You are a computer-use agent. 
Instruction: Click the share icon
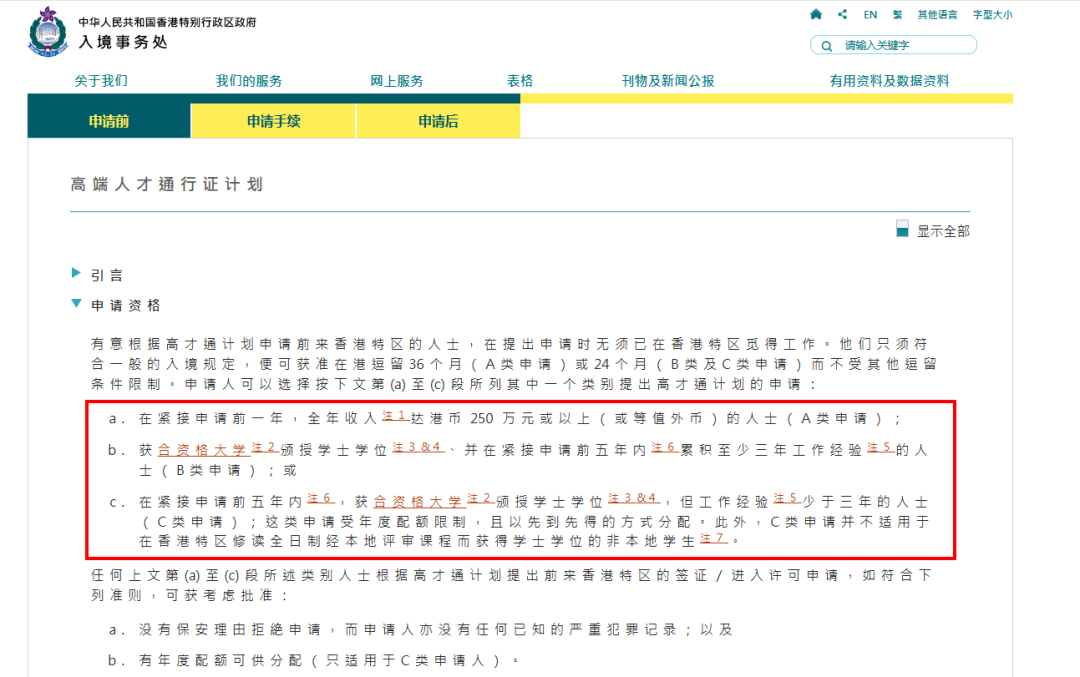pyautogui.click(x=843, y=14)
